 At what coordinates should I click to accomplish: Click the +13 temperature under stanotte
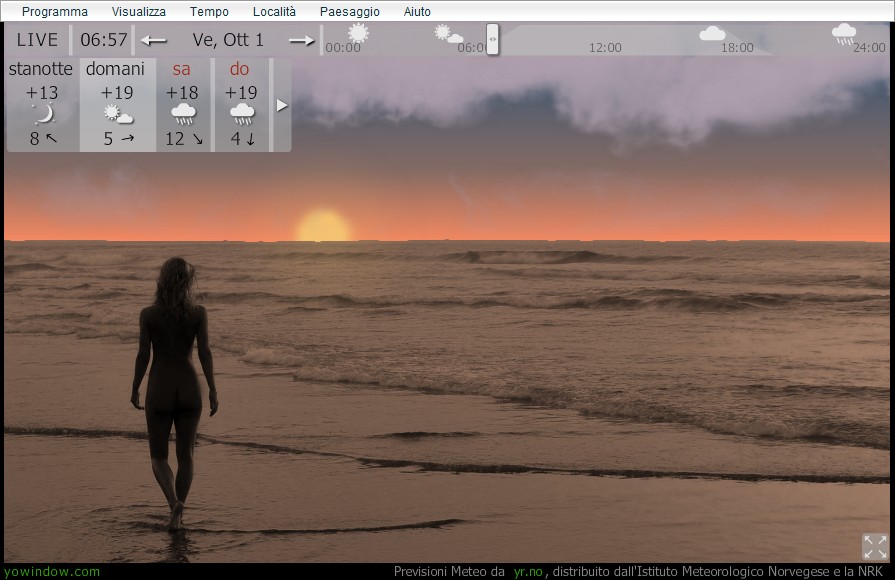point(42,92)
